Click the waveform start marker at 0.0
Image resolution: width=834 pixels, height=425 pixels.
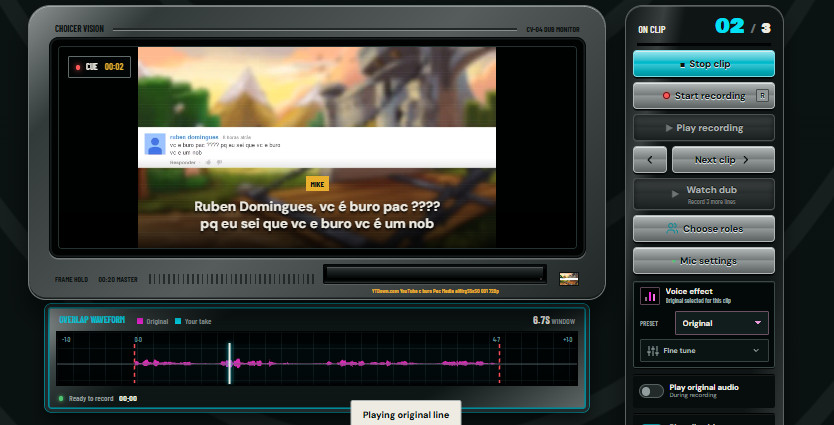coord(135,363)
